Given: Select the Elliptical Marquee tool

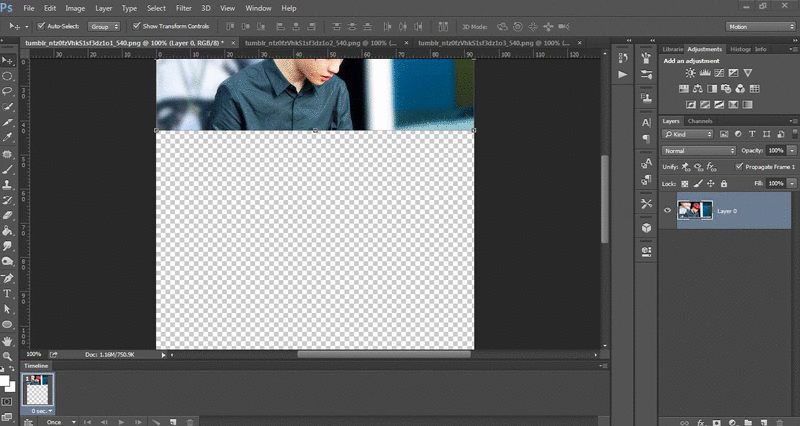Looking at the screenshot, I should (x=7, y=76).
